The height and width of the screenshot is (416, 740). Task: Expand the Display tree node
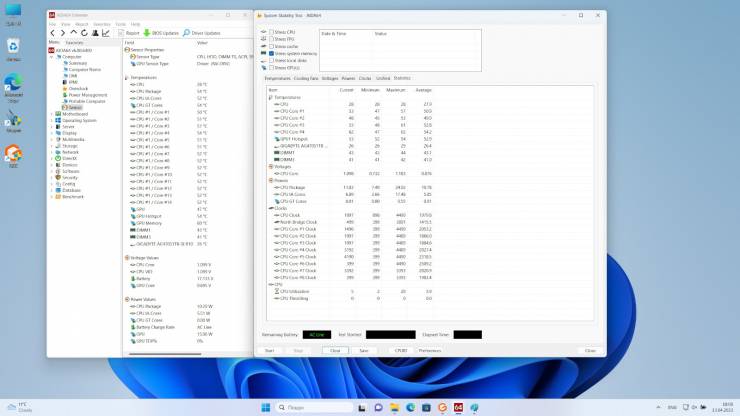click(52, 133)
